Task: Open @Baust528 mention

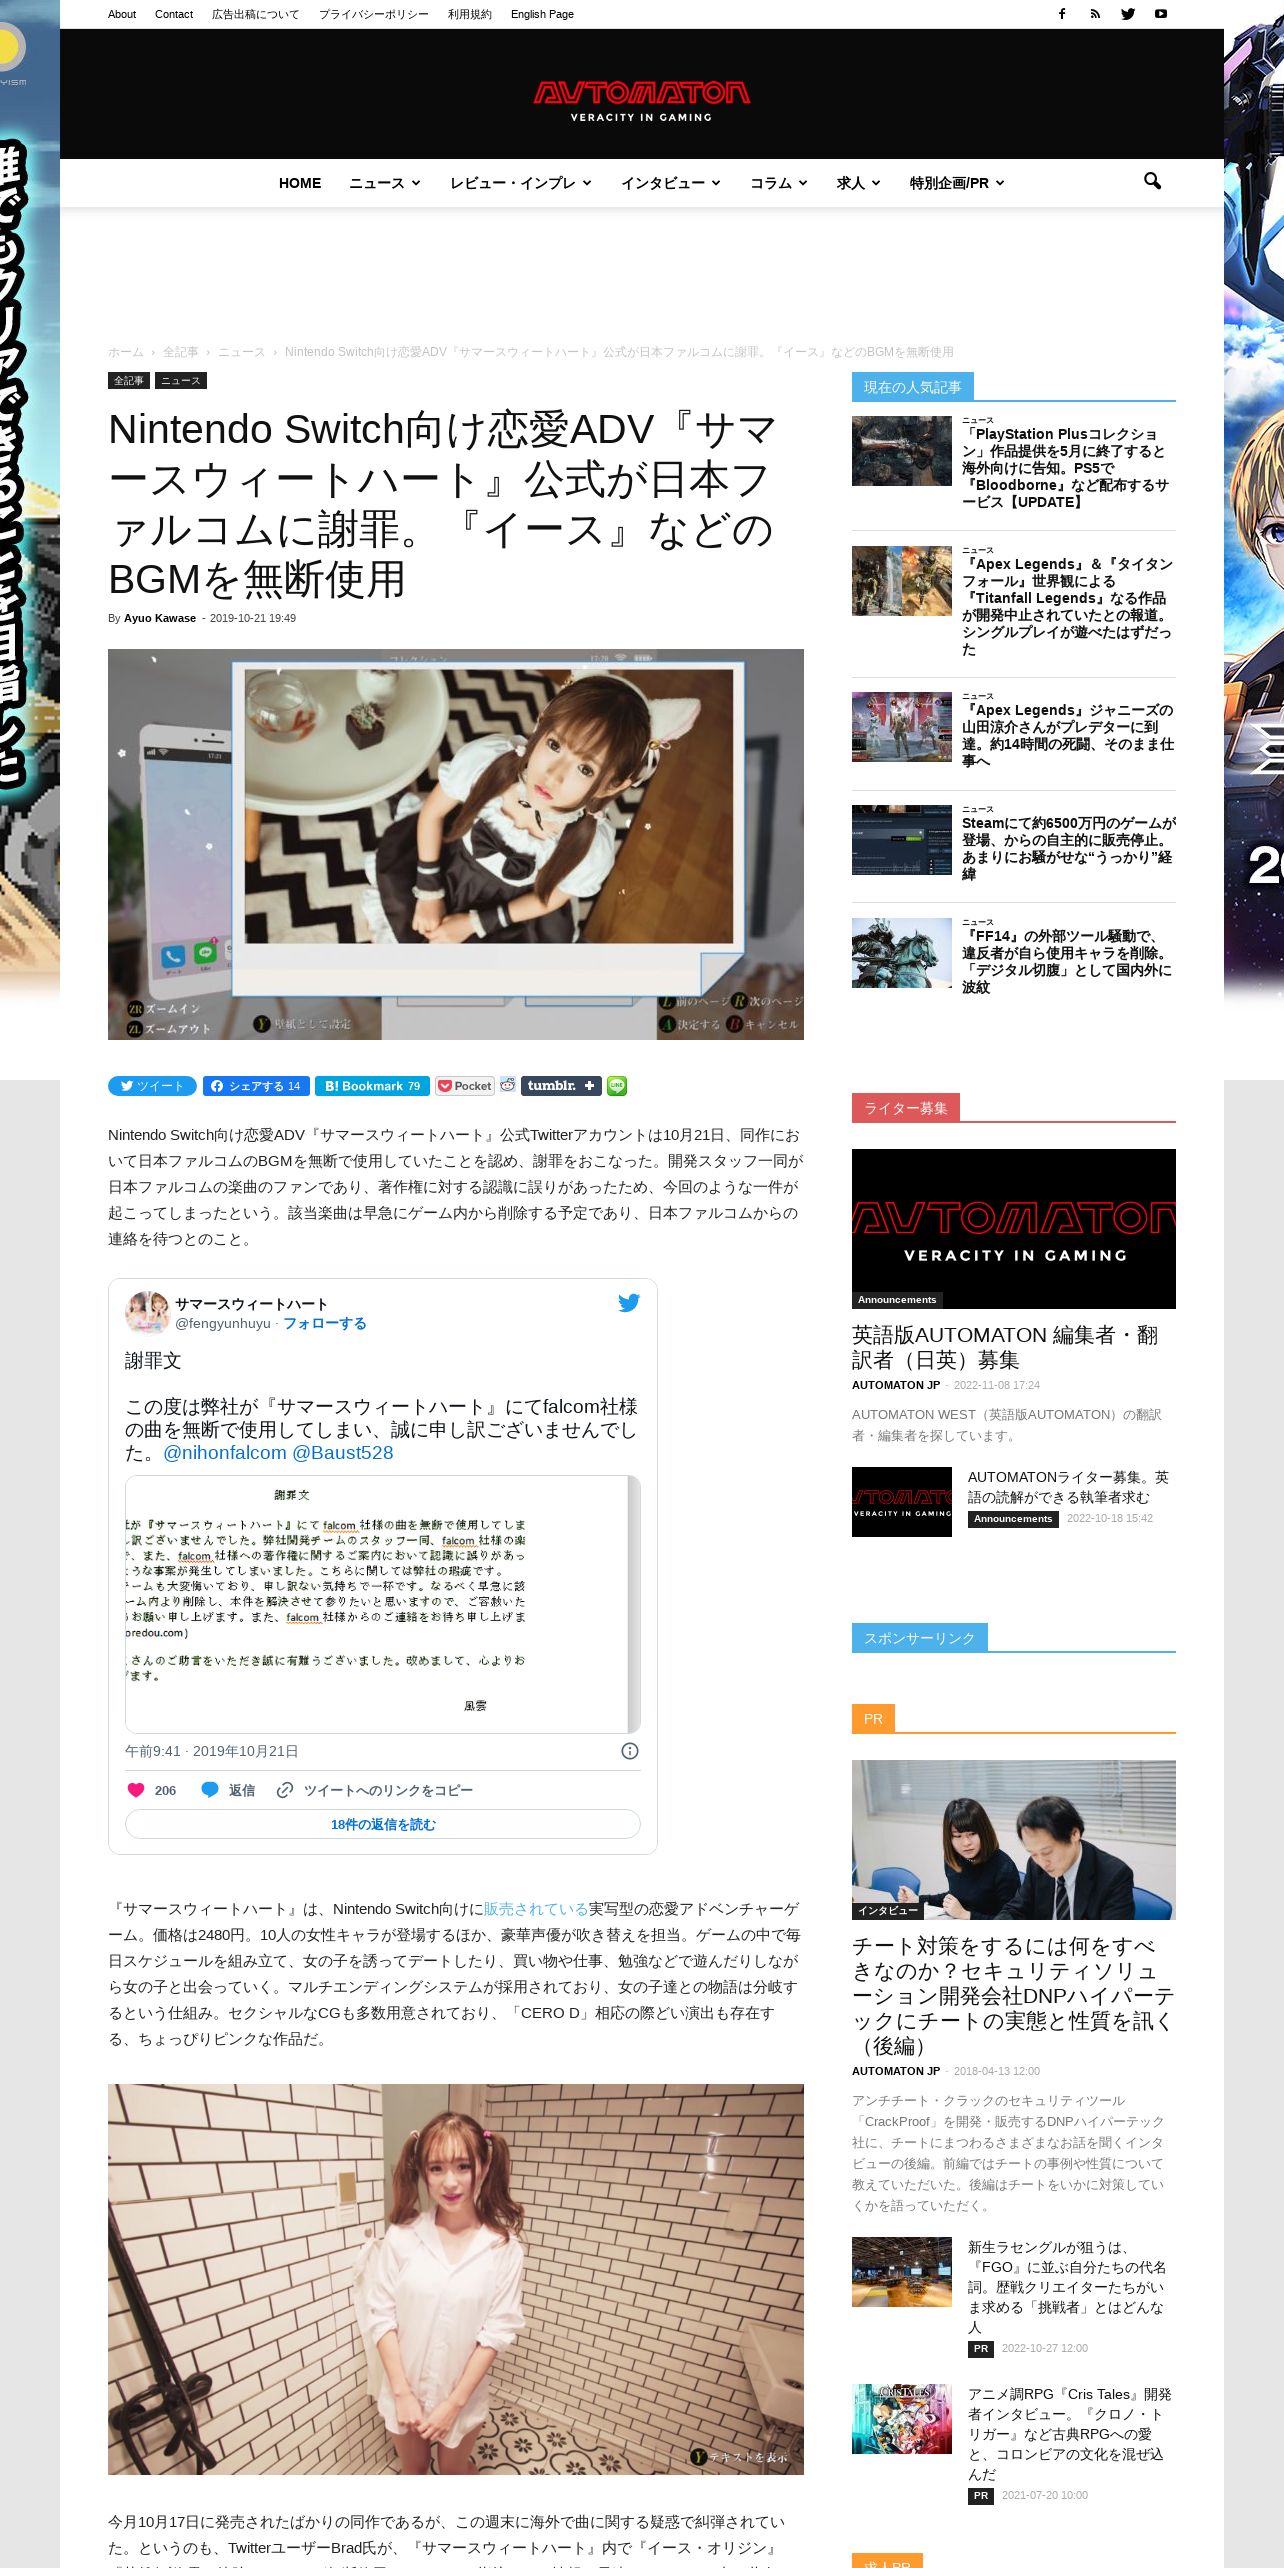Action: point(342,1452)
